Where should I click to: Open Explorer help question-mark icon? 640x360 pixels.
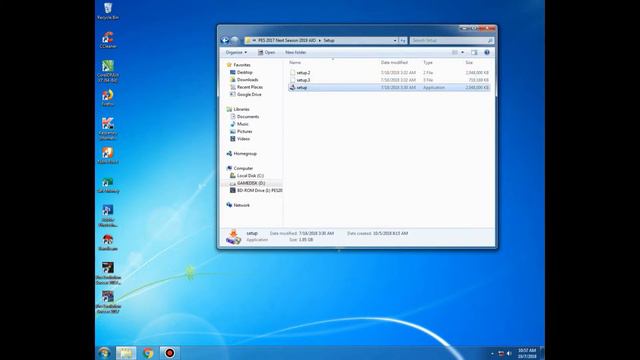(x=487, y=52)
